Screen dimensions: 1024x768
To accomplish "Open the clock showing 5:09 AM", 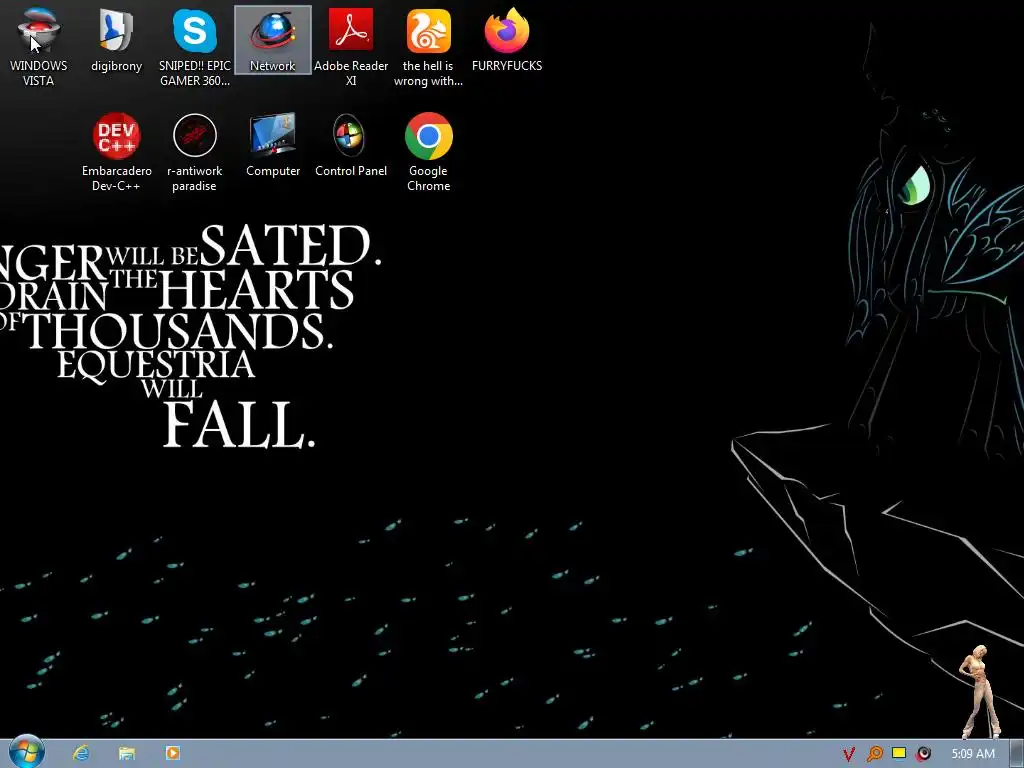I will click(972, 754).
